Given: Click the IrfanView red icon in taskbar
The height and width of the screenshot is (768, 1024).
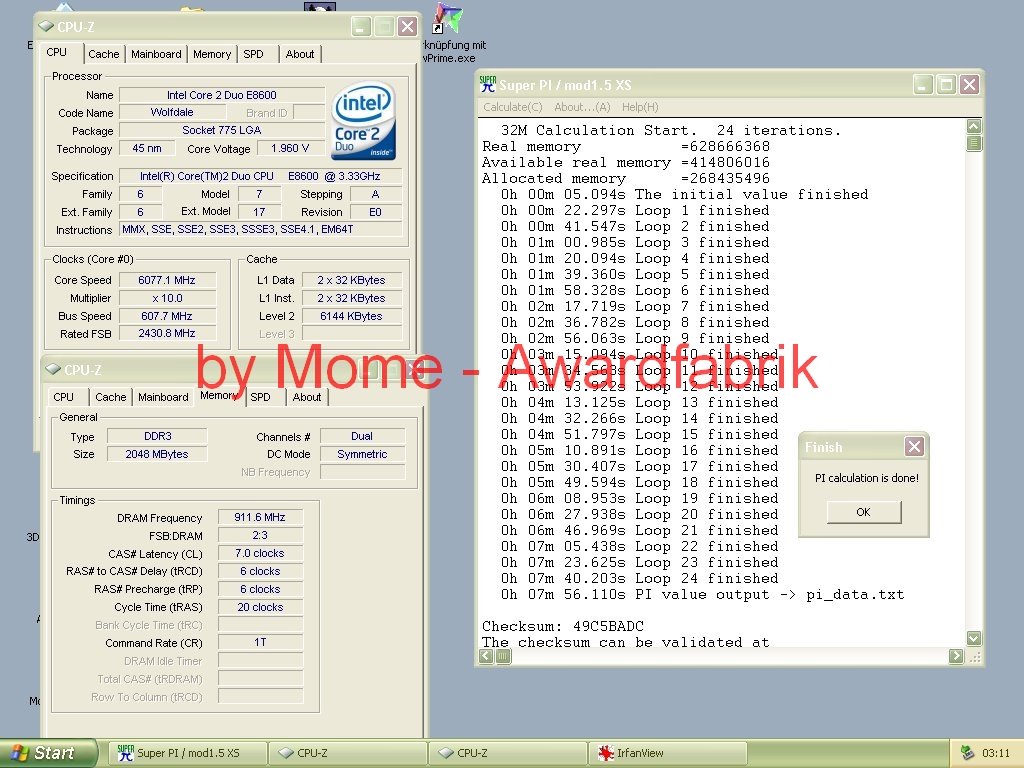Looking at the screenshot, I should [x=606, y=753].
